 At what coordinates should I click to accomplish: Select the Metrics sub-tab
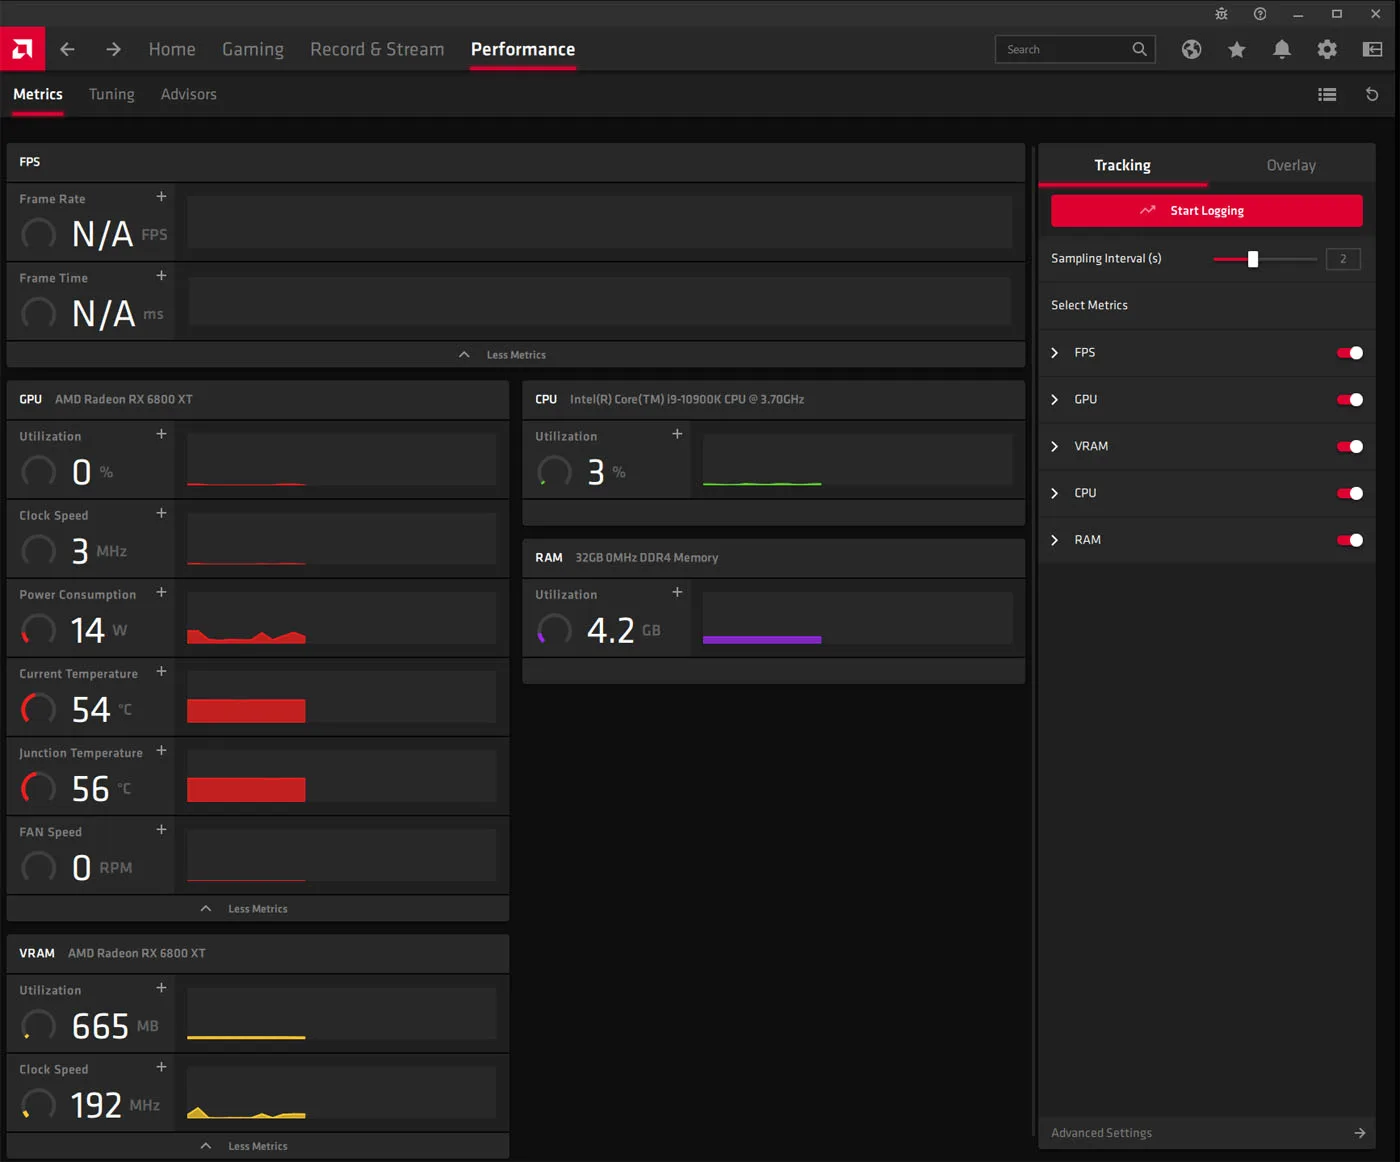38,94
